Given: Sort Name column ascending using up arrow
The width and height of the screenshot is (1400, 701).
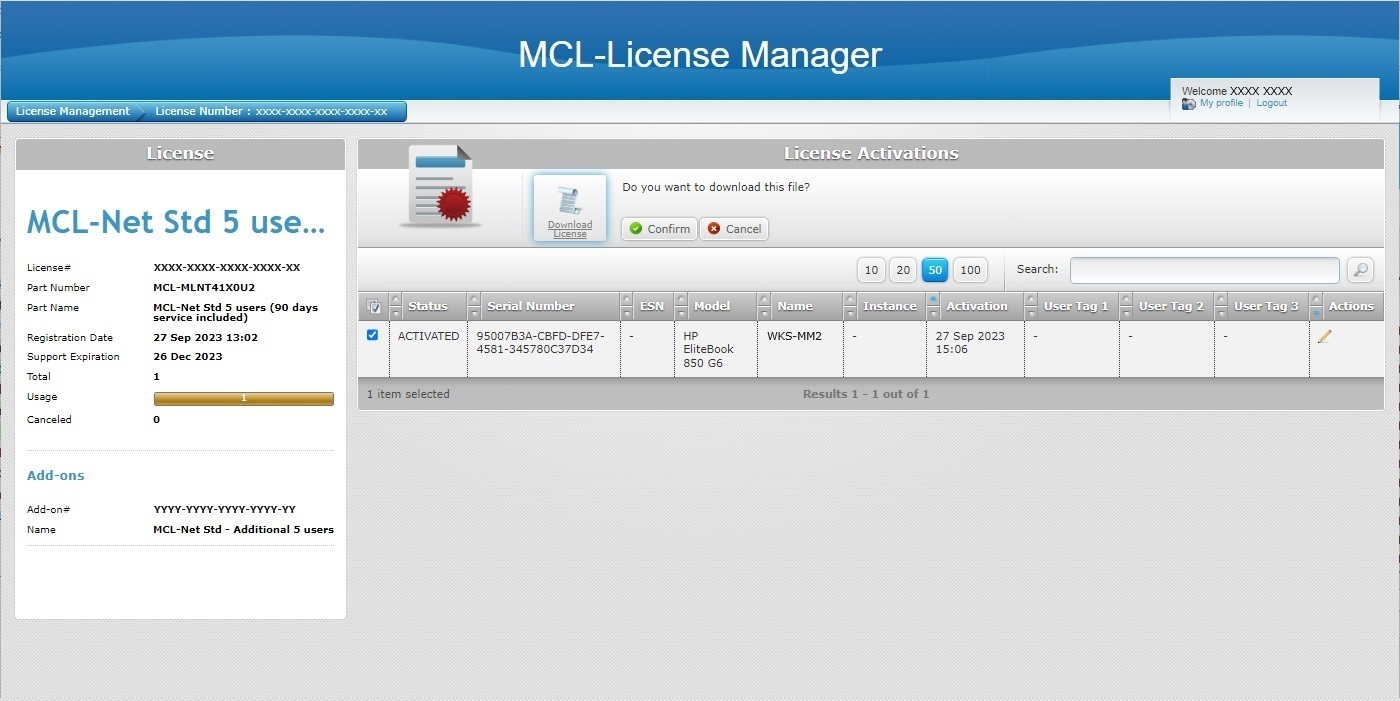Looking at the screenshot, I should pyautogui.click(x=764, y=299).
